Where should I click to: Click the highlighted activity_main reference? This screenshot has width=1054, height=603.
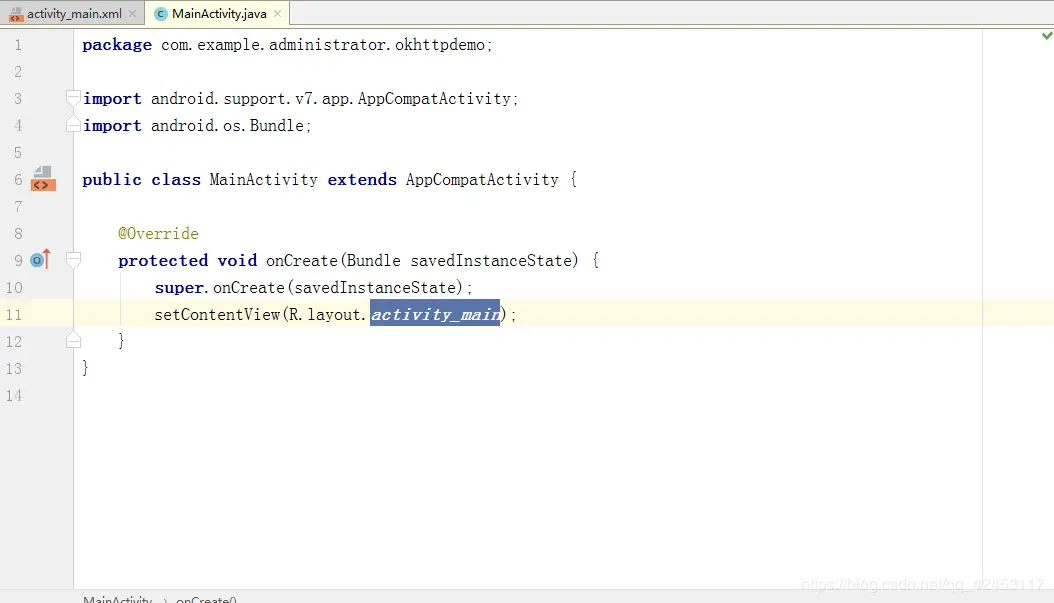435,314
